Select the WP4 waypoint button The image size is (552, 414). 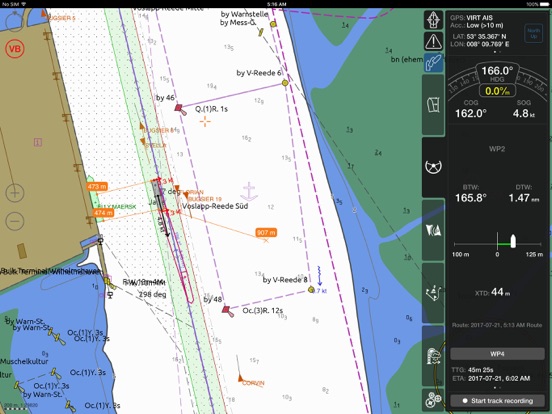point(497,354)
